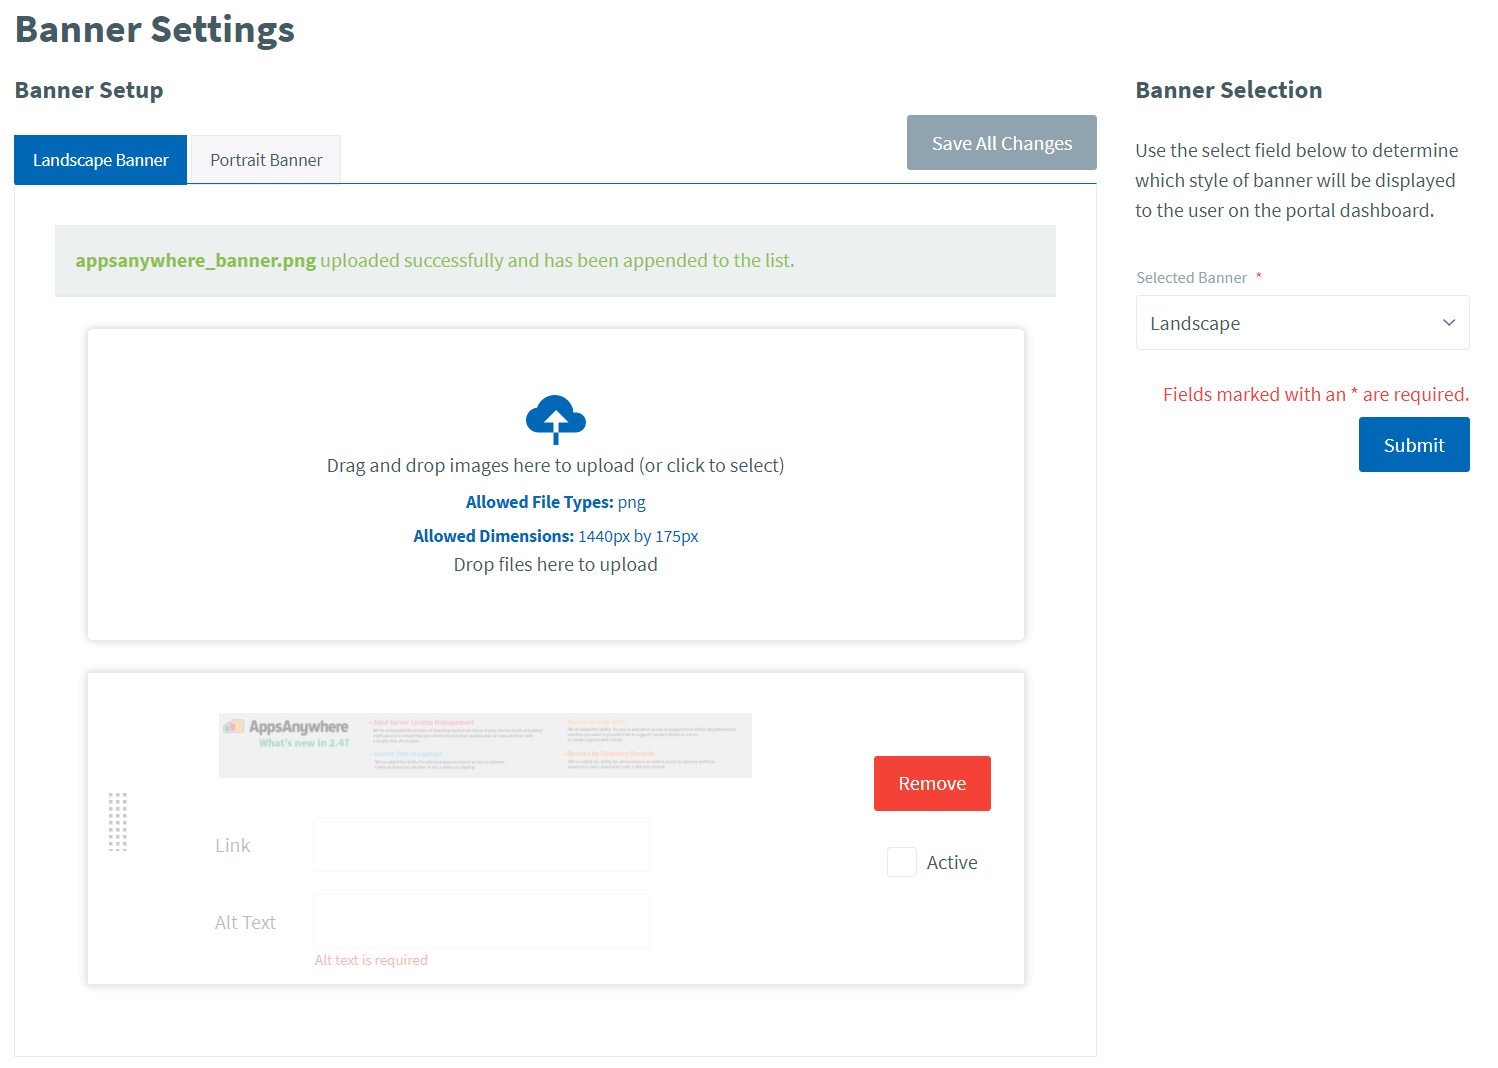Tick the Active checkbox
This screenshot has height=1068, width=1498.
pyautogui.click(x=901, y=862)
